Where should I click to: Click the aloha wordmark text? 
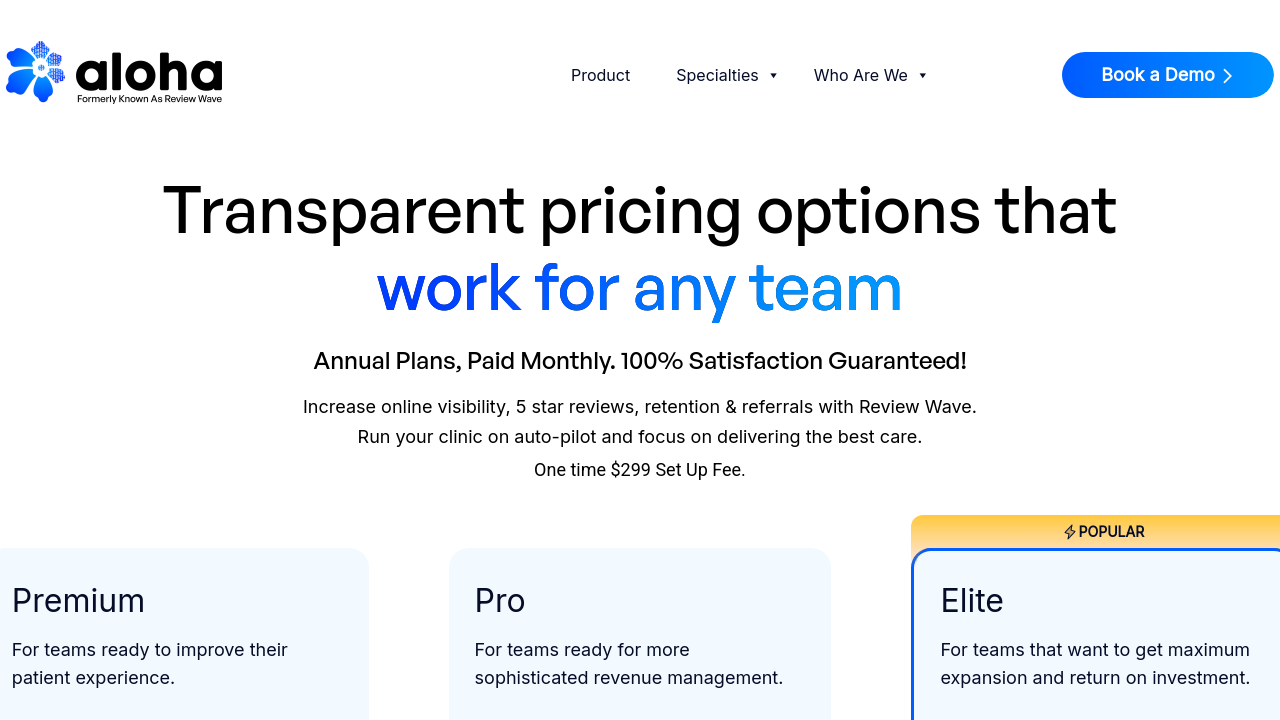(149, 71)
